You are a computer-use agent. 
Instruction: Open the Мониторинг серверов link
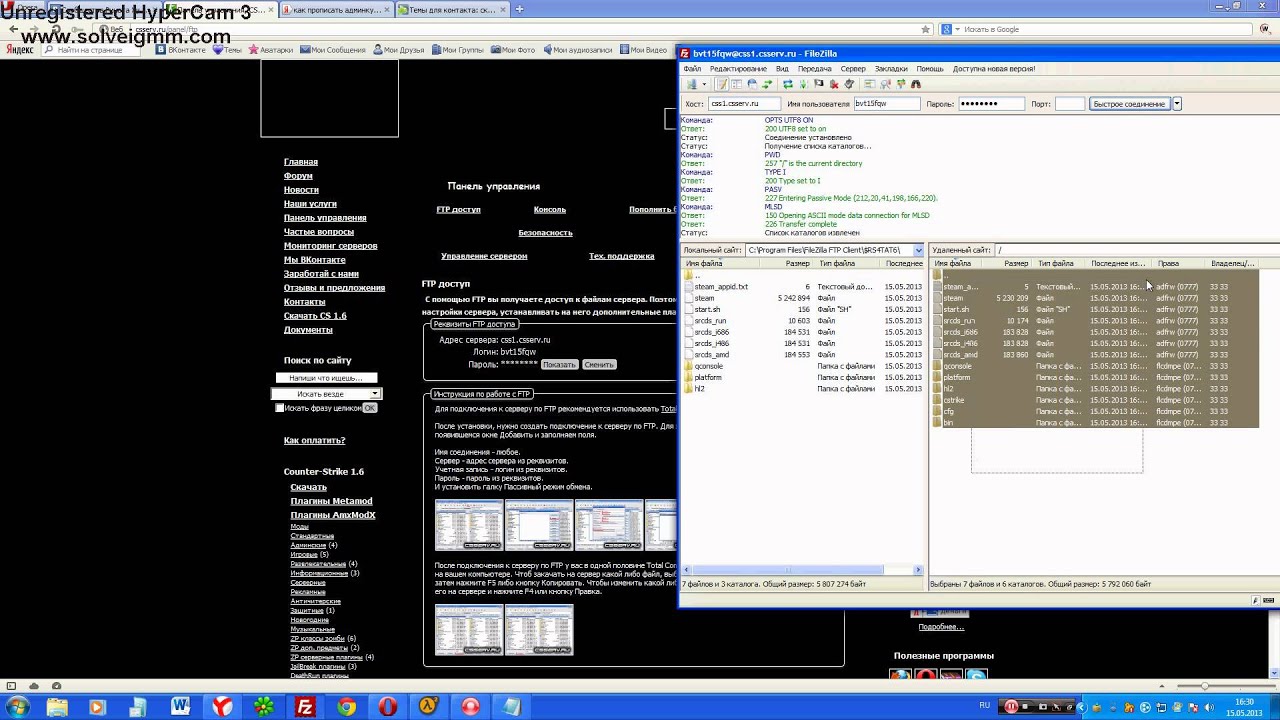[x=330, y=246]
